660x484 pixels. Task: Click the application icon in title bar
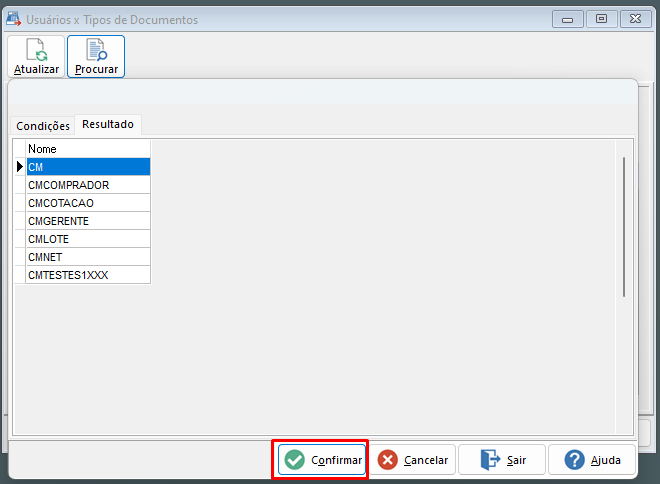click(14, 19)
